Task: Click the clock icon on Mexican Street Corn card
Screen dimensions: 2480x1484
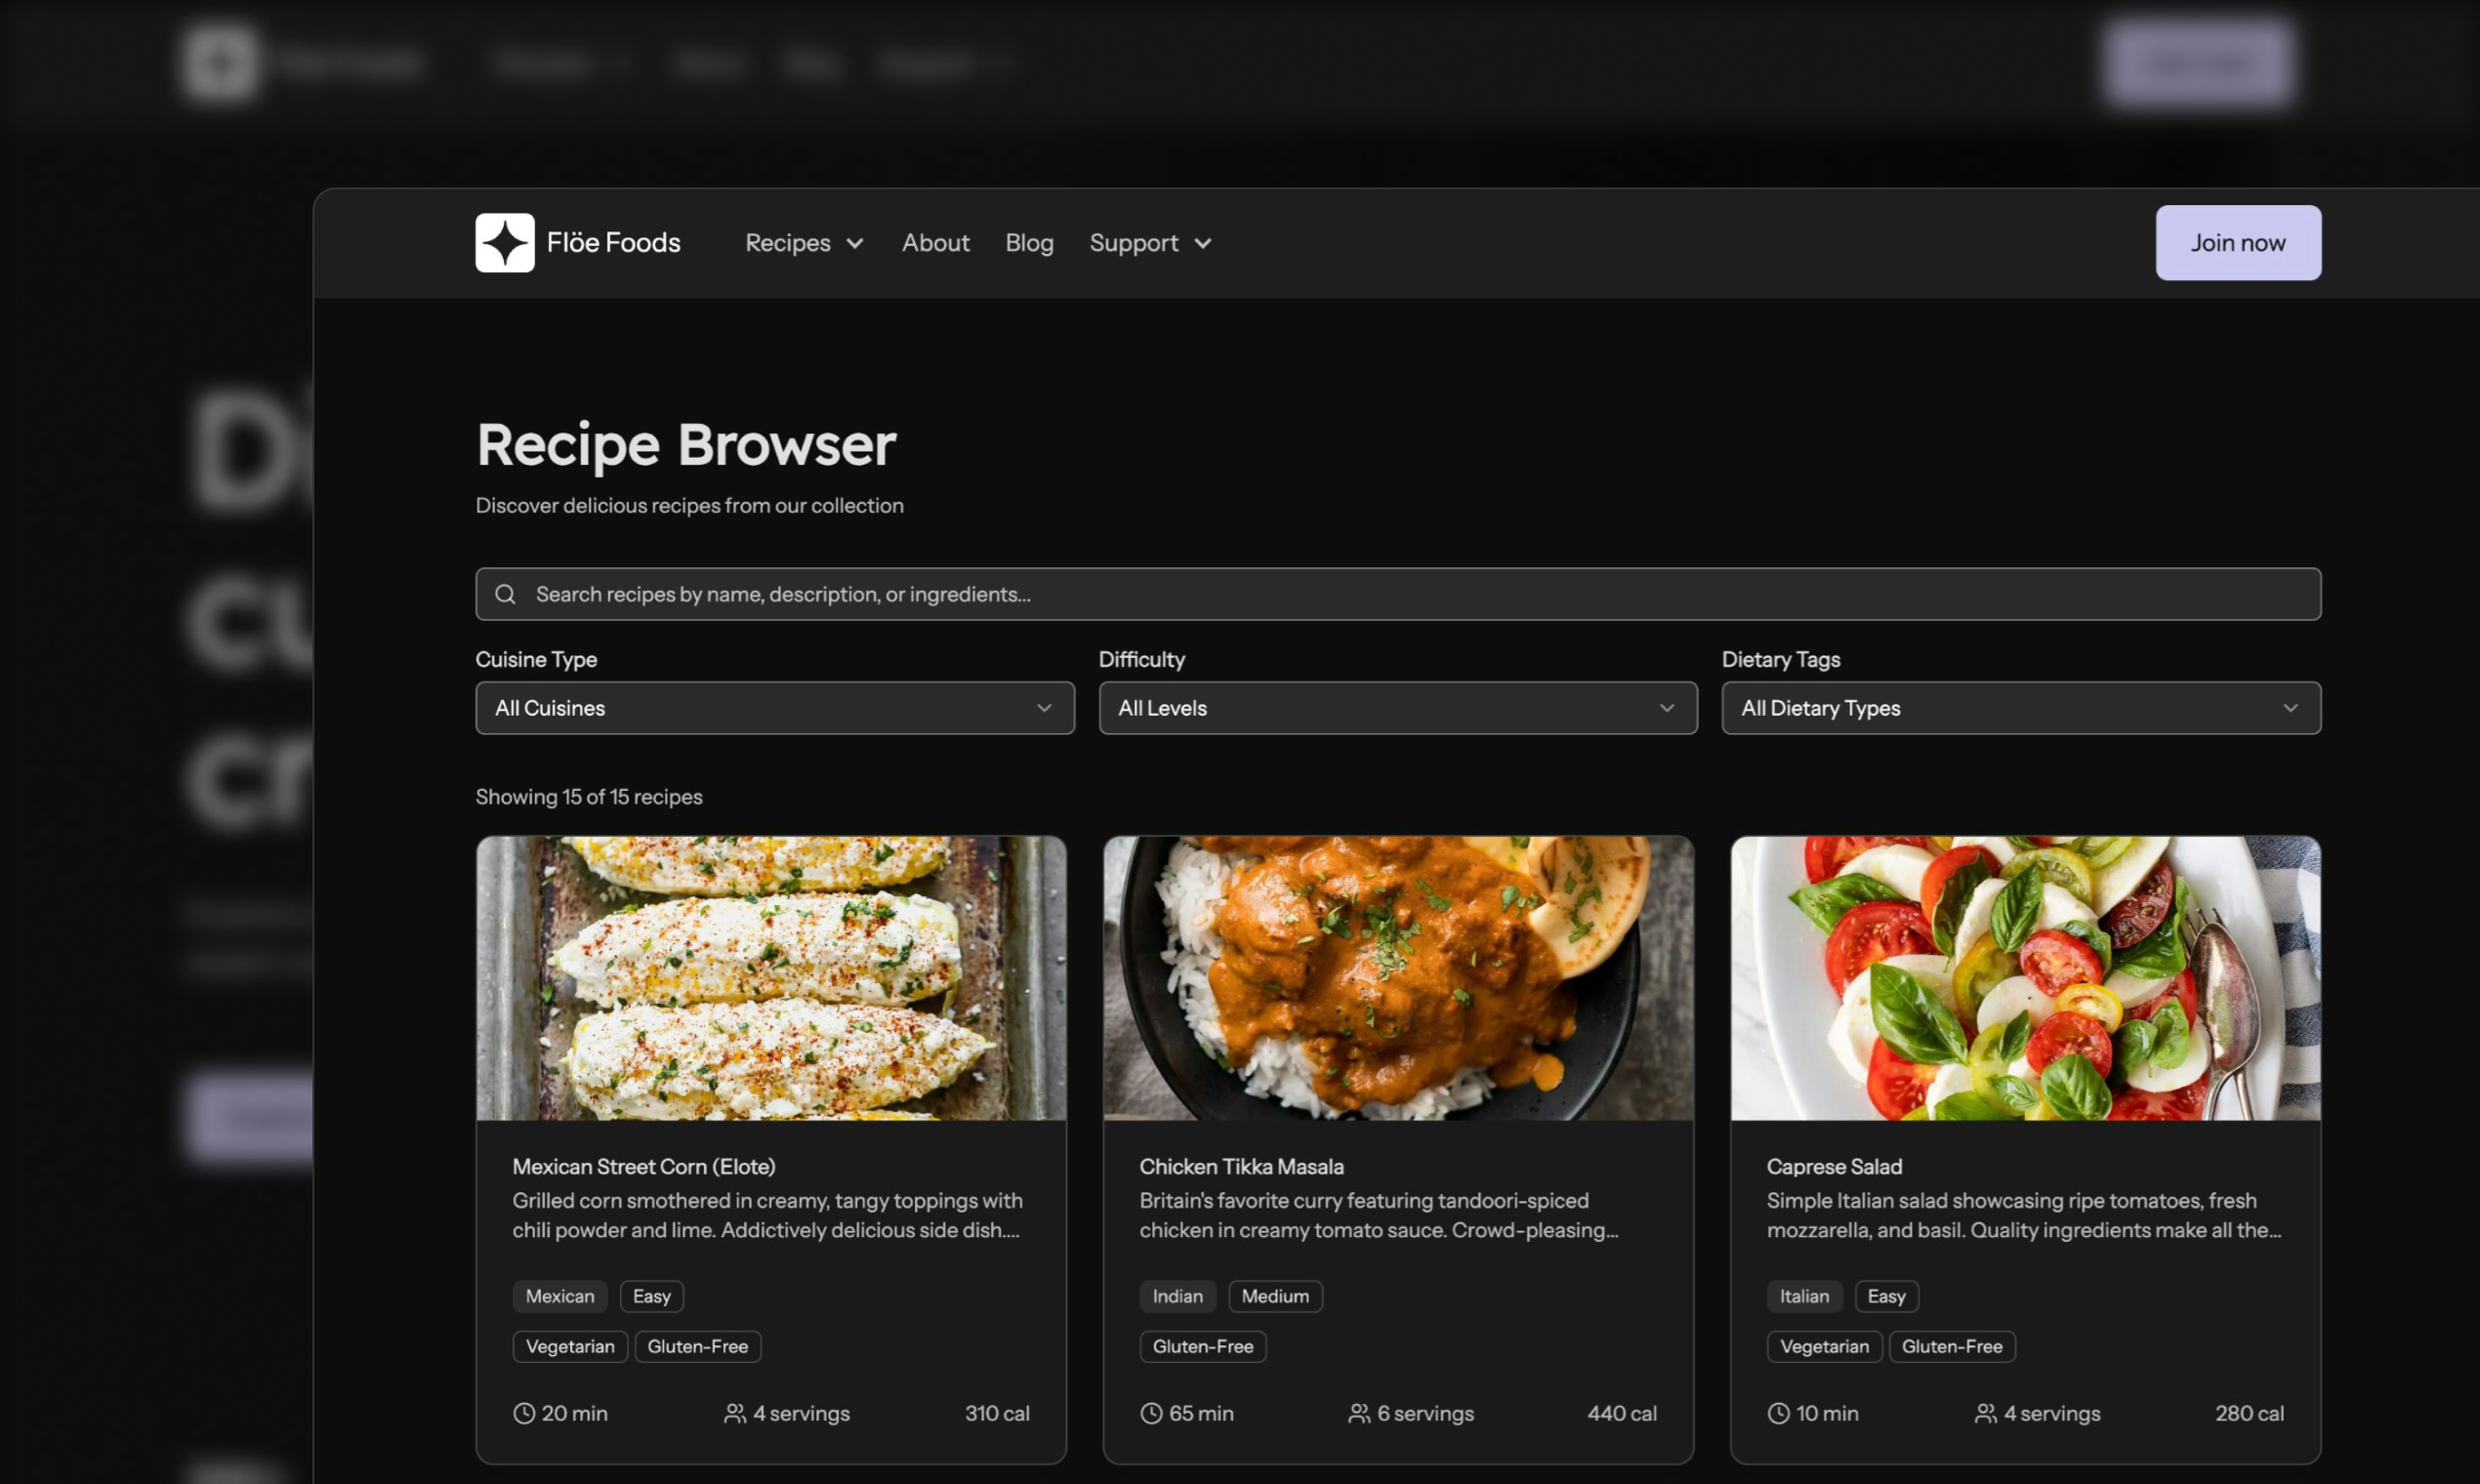Action: [x=523, y=1413]
